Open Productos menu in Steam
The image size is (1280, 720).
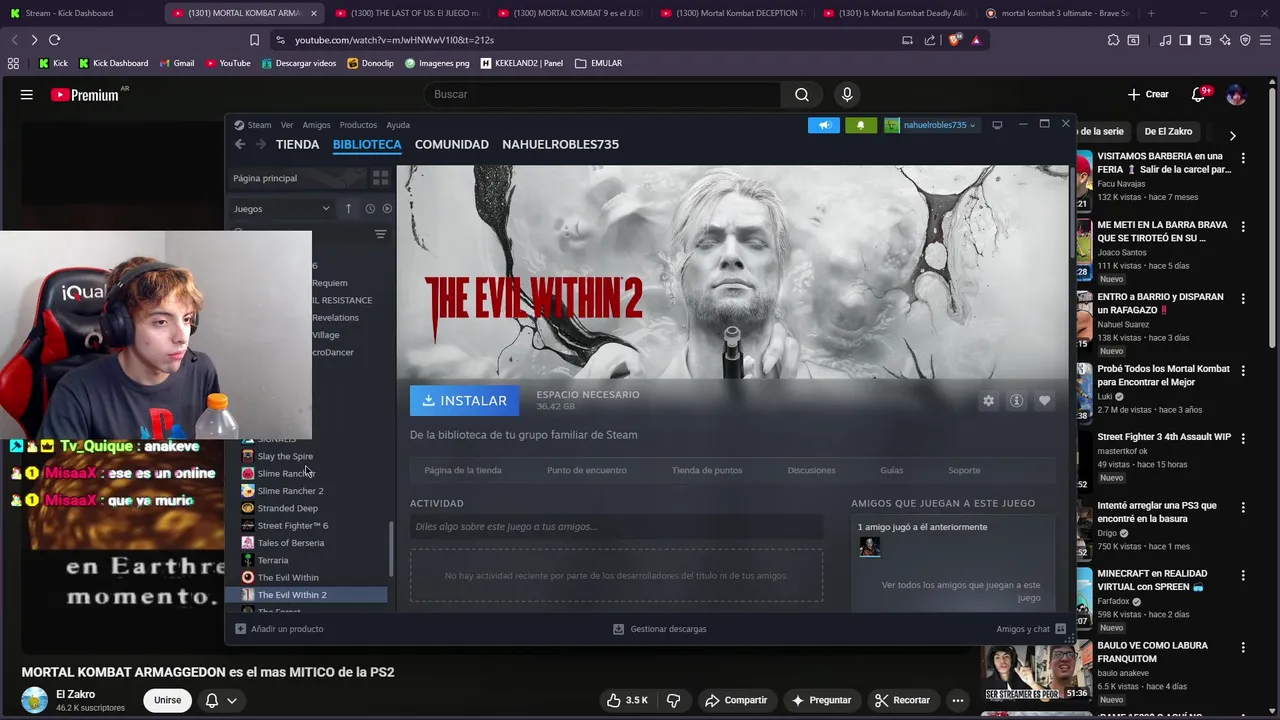tap(358, 125)
